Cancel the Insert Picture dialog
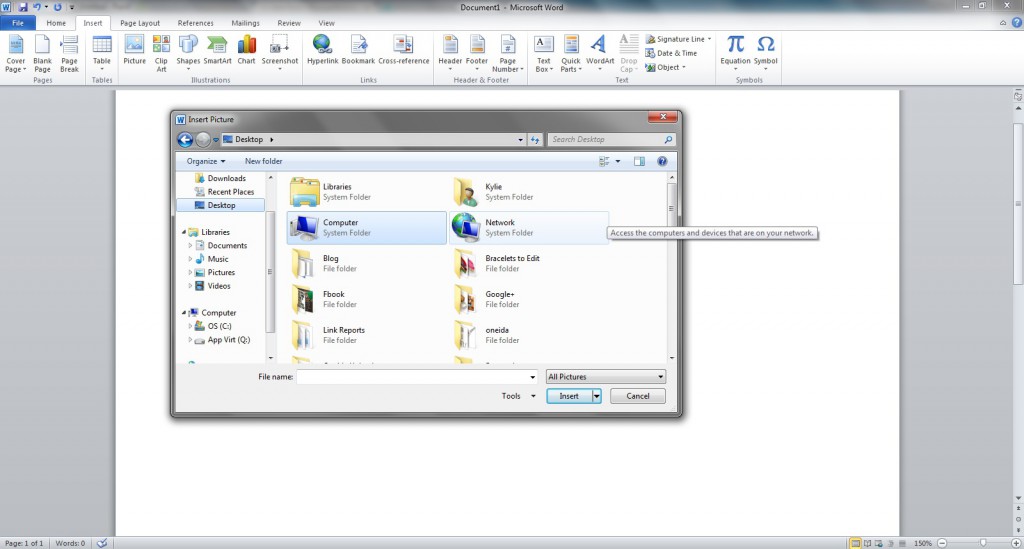1024x549 pixels. click(x=638, y=396)
